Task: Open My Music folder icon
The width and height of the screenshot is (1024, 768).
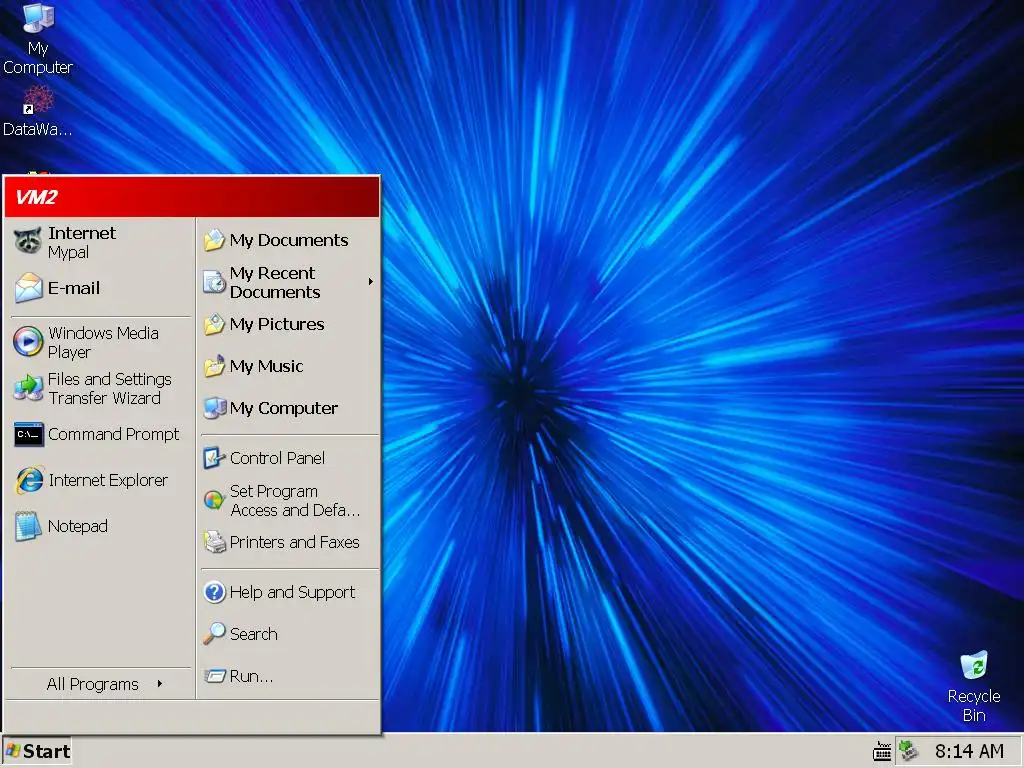Action: pos(214,366)
